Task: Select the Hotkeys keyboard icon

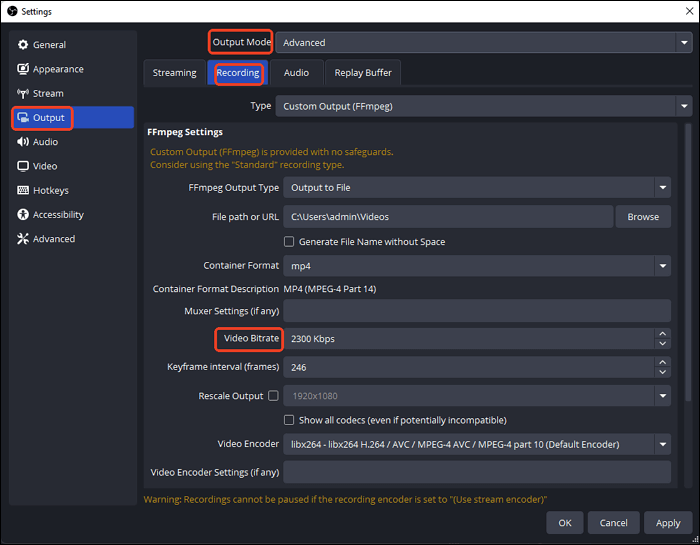Action: (24, 190)
